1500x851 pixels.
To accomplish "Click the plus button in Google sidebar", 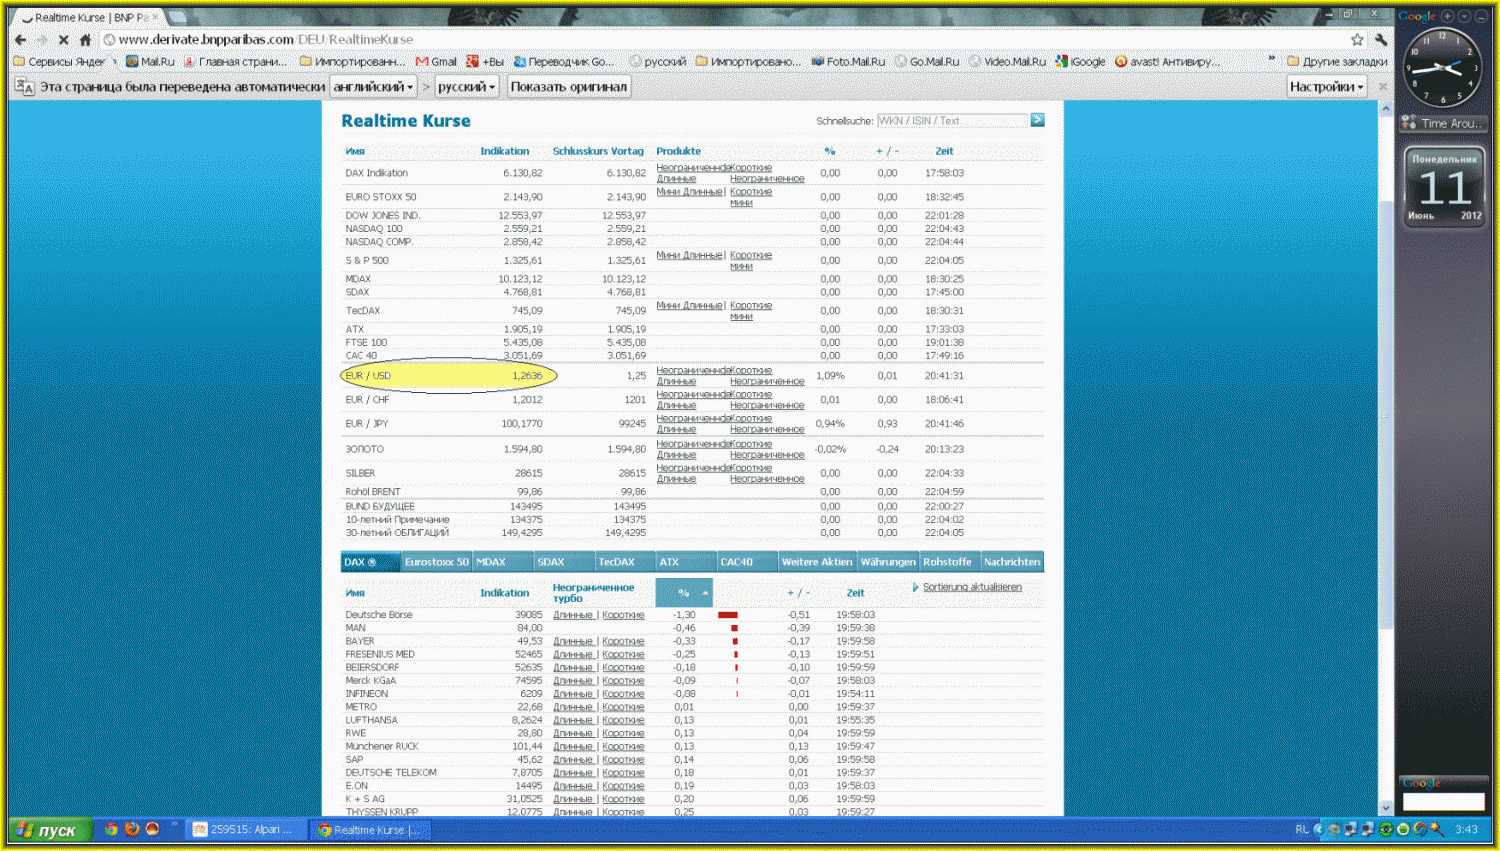I will (1447, 16).
